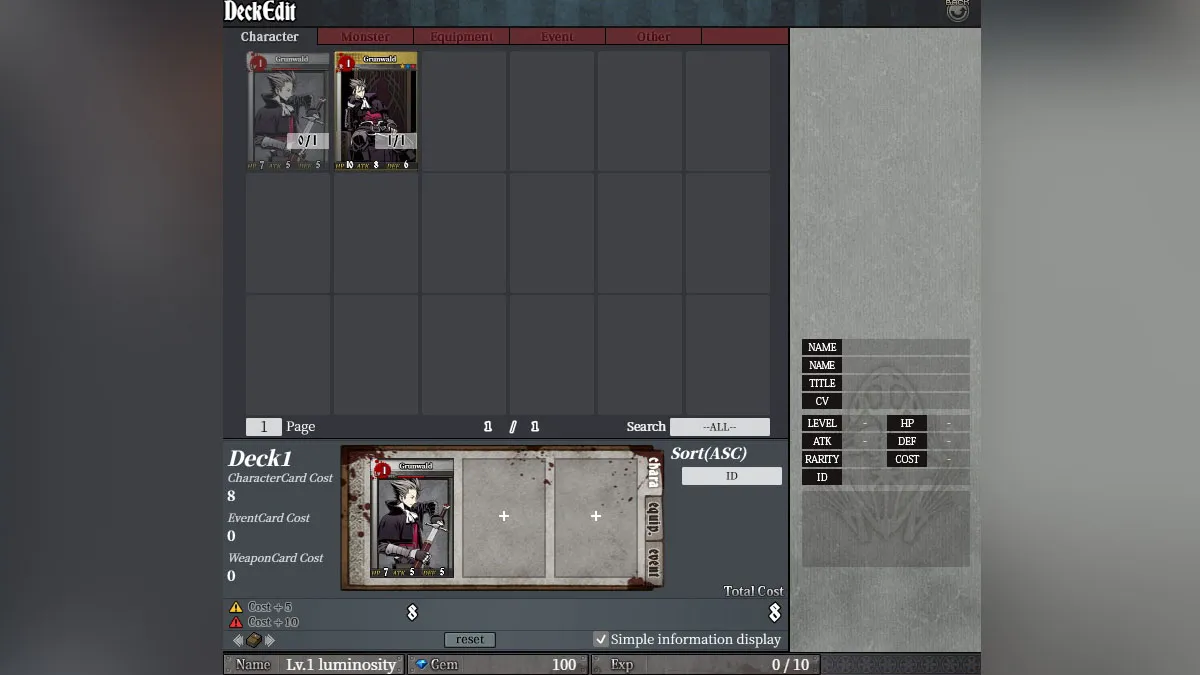Add card to second deck slot

coord(504,517)
